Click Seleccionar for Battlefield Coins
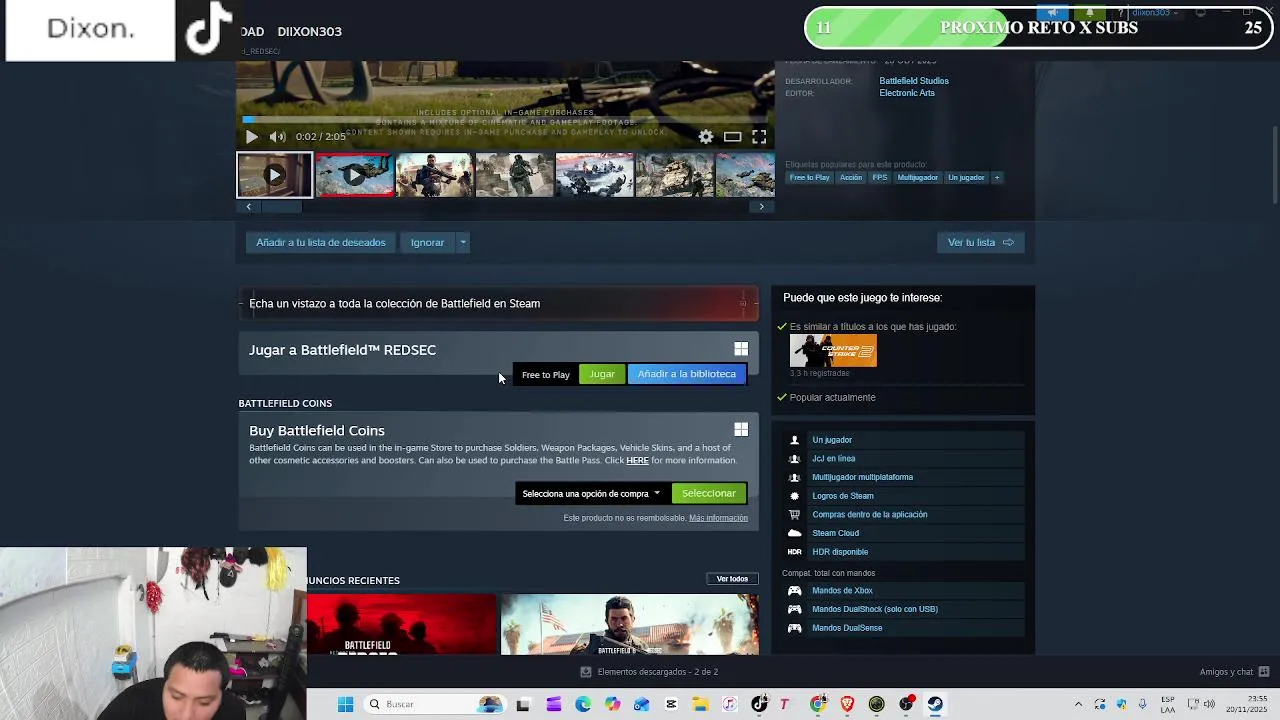Screen dimensions: 1280x720 (x=708, y=493)
